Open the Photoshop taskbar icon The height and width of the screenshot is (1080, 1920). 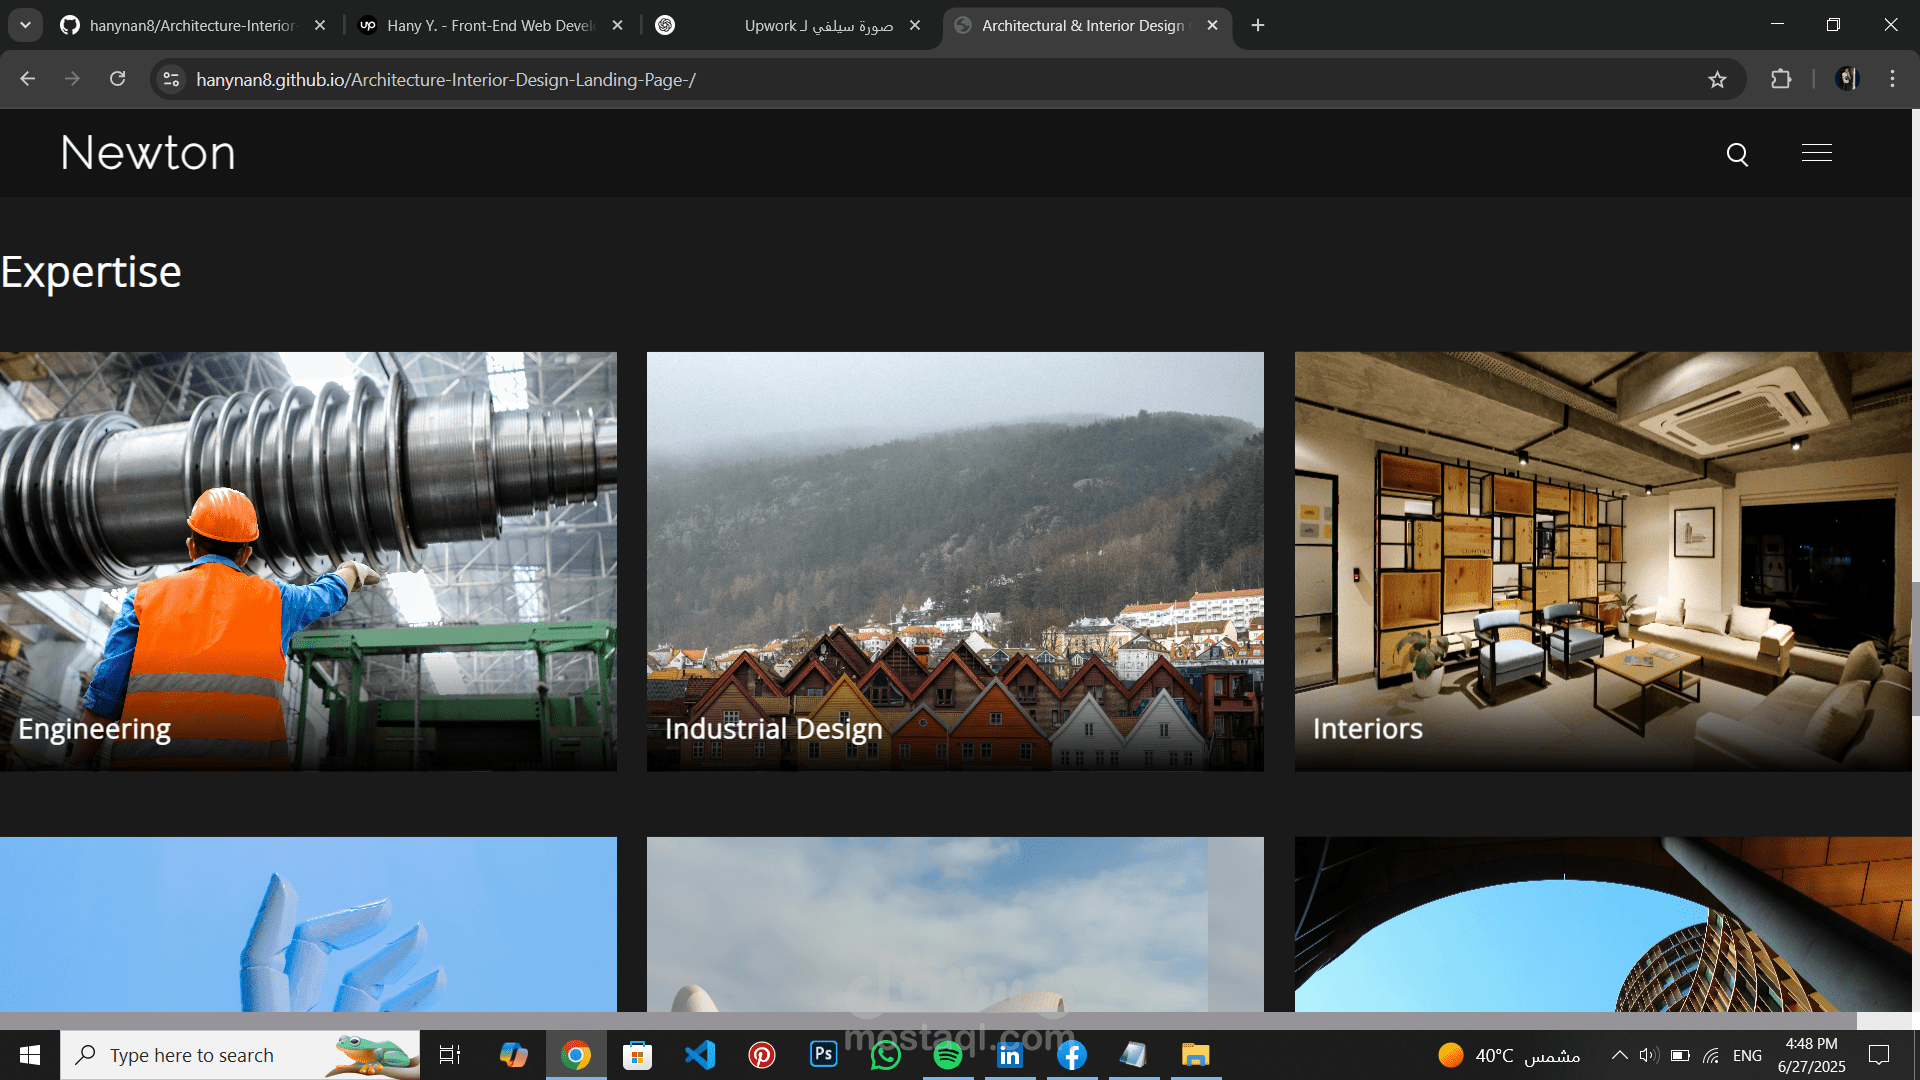click(x=823, y=1054)
